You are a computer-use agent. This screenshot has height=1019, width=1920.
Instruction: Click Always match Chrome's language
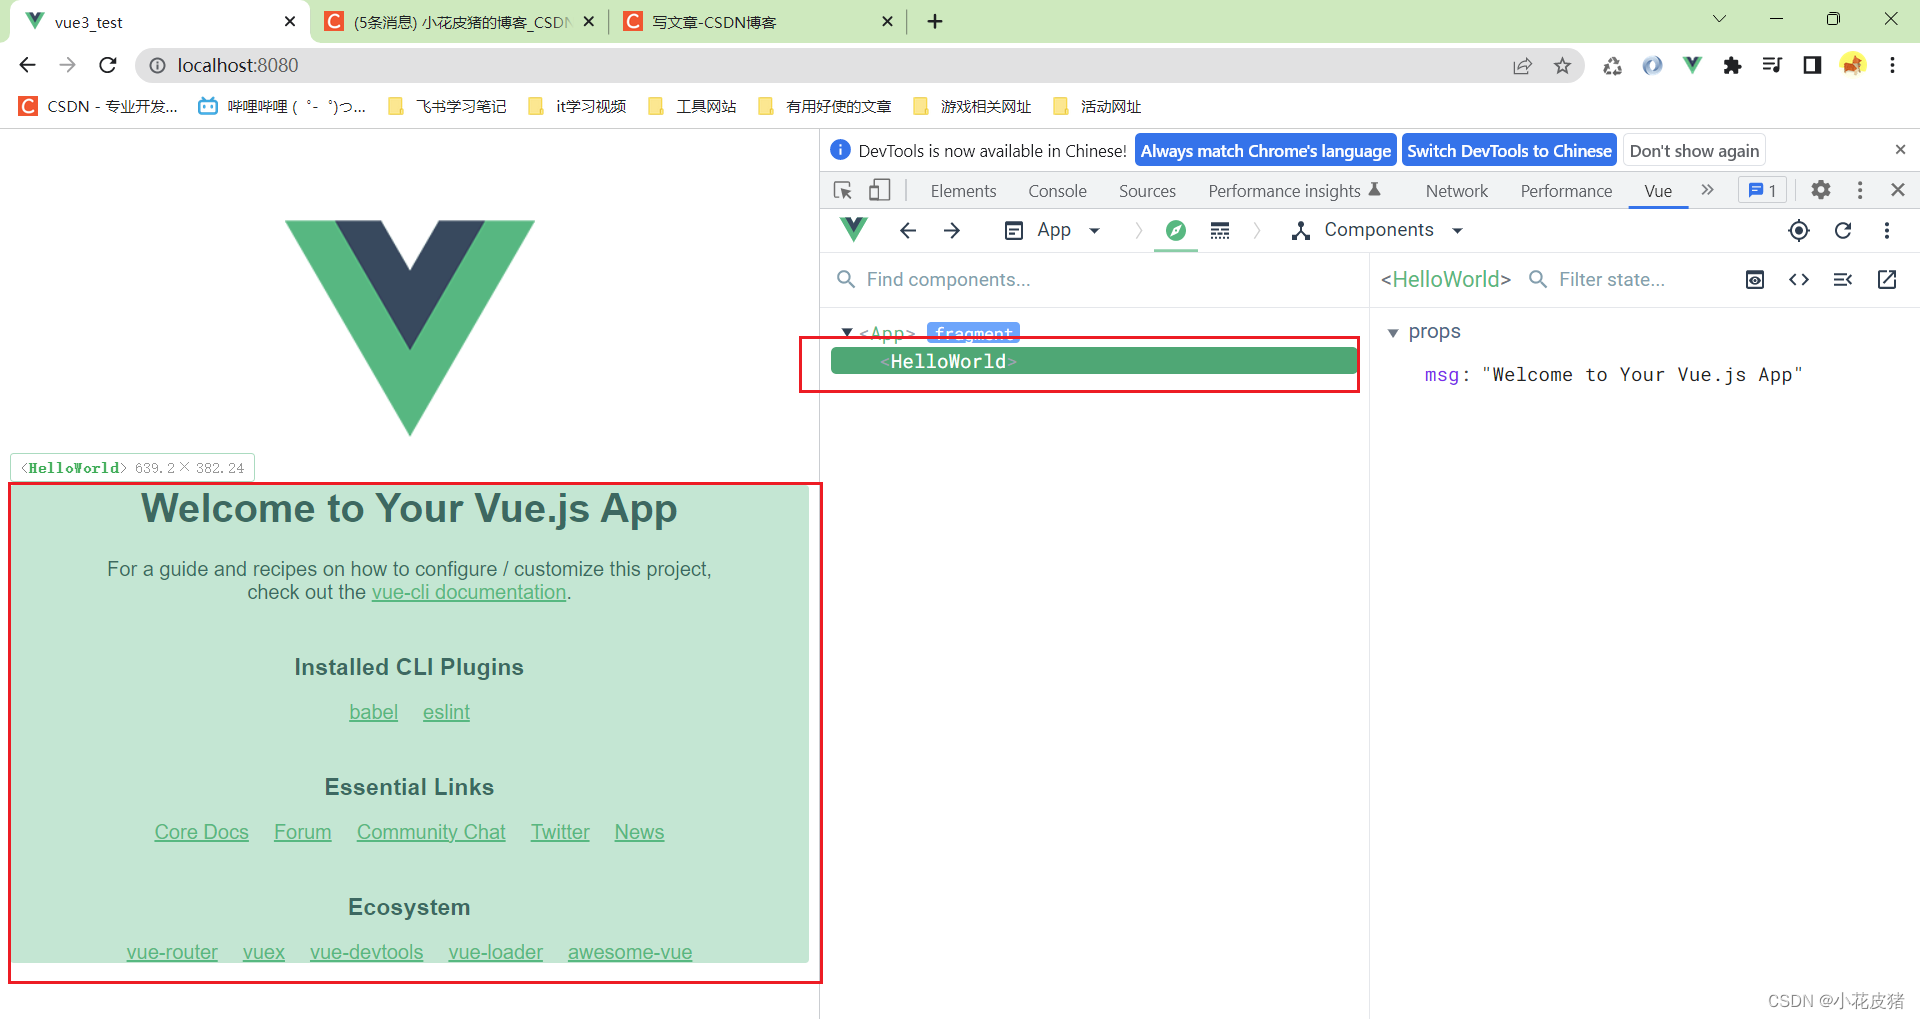coord(1265,151)
